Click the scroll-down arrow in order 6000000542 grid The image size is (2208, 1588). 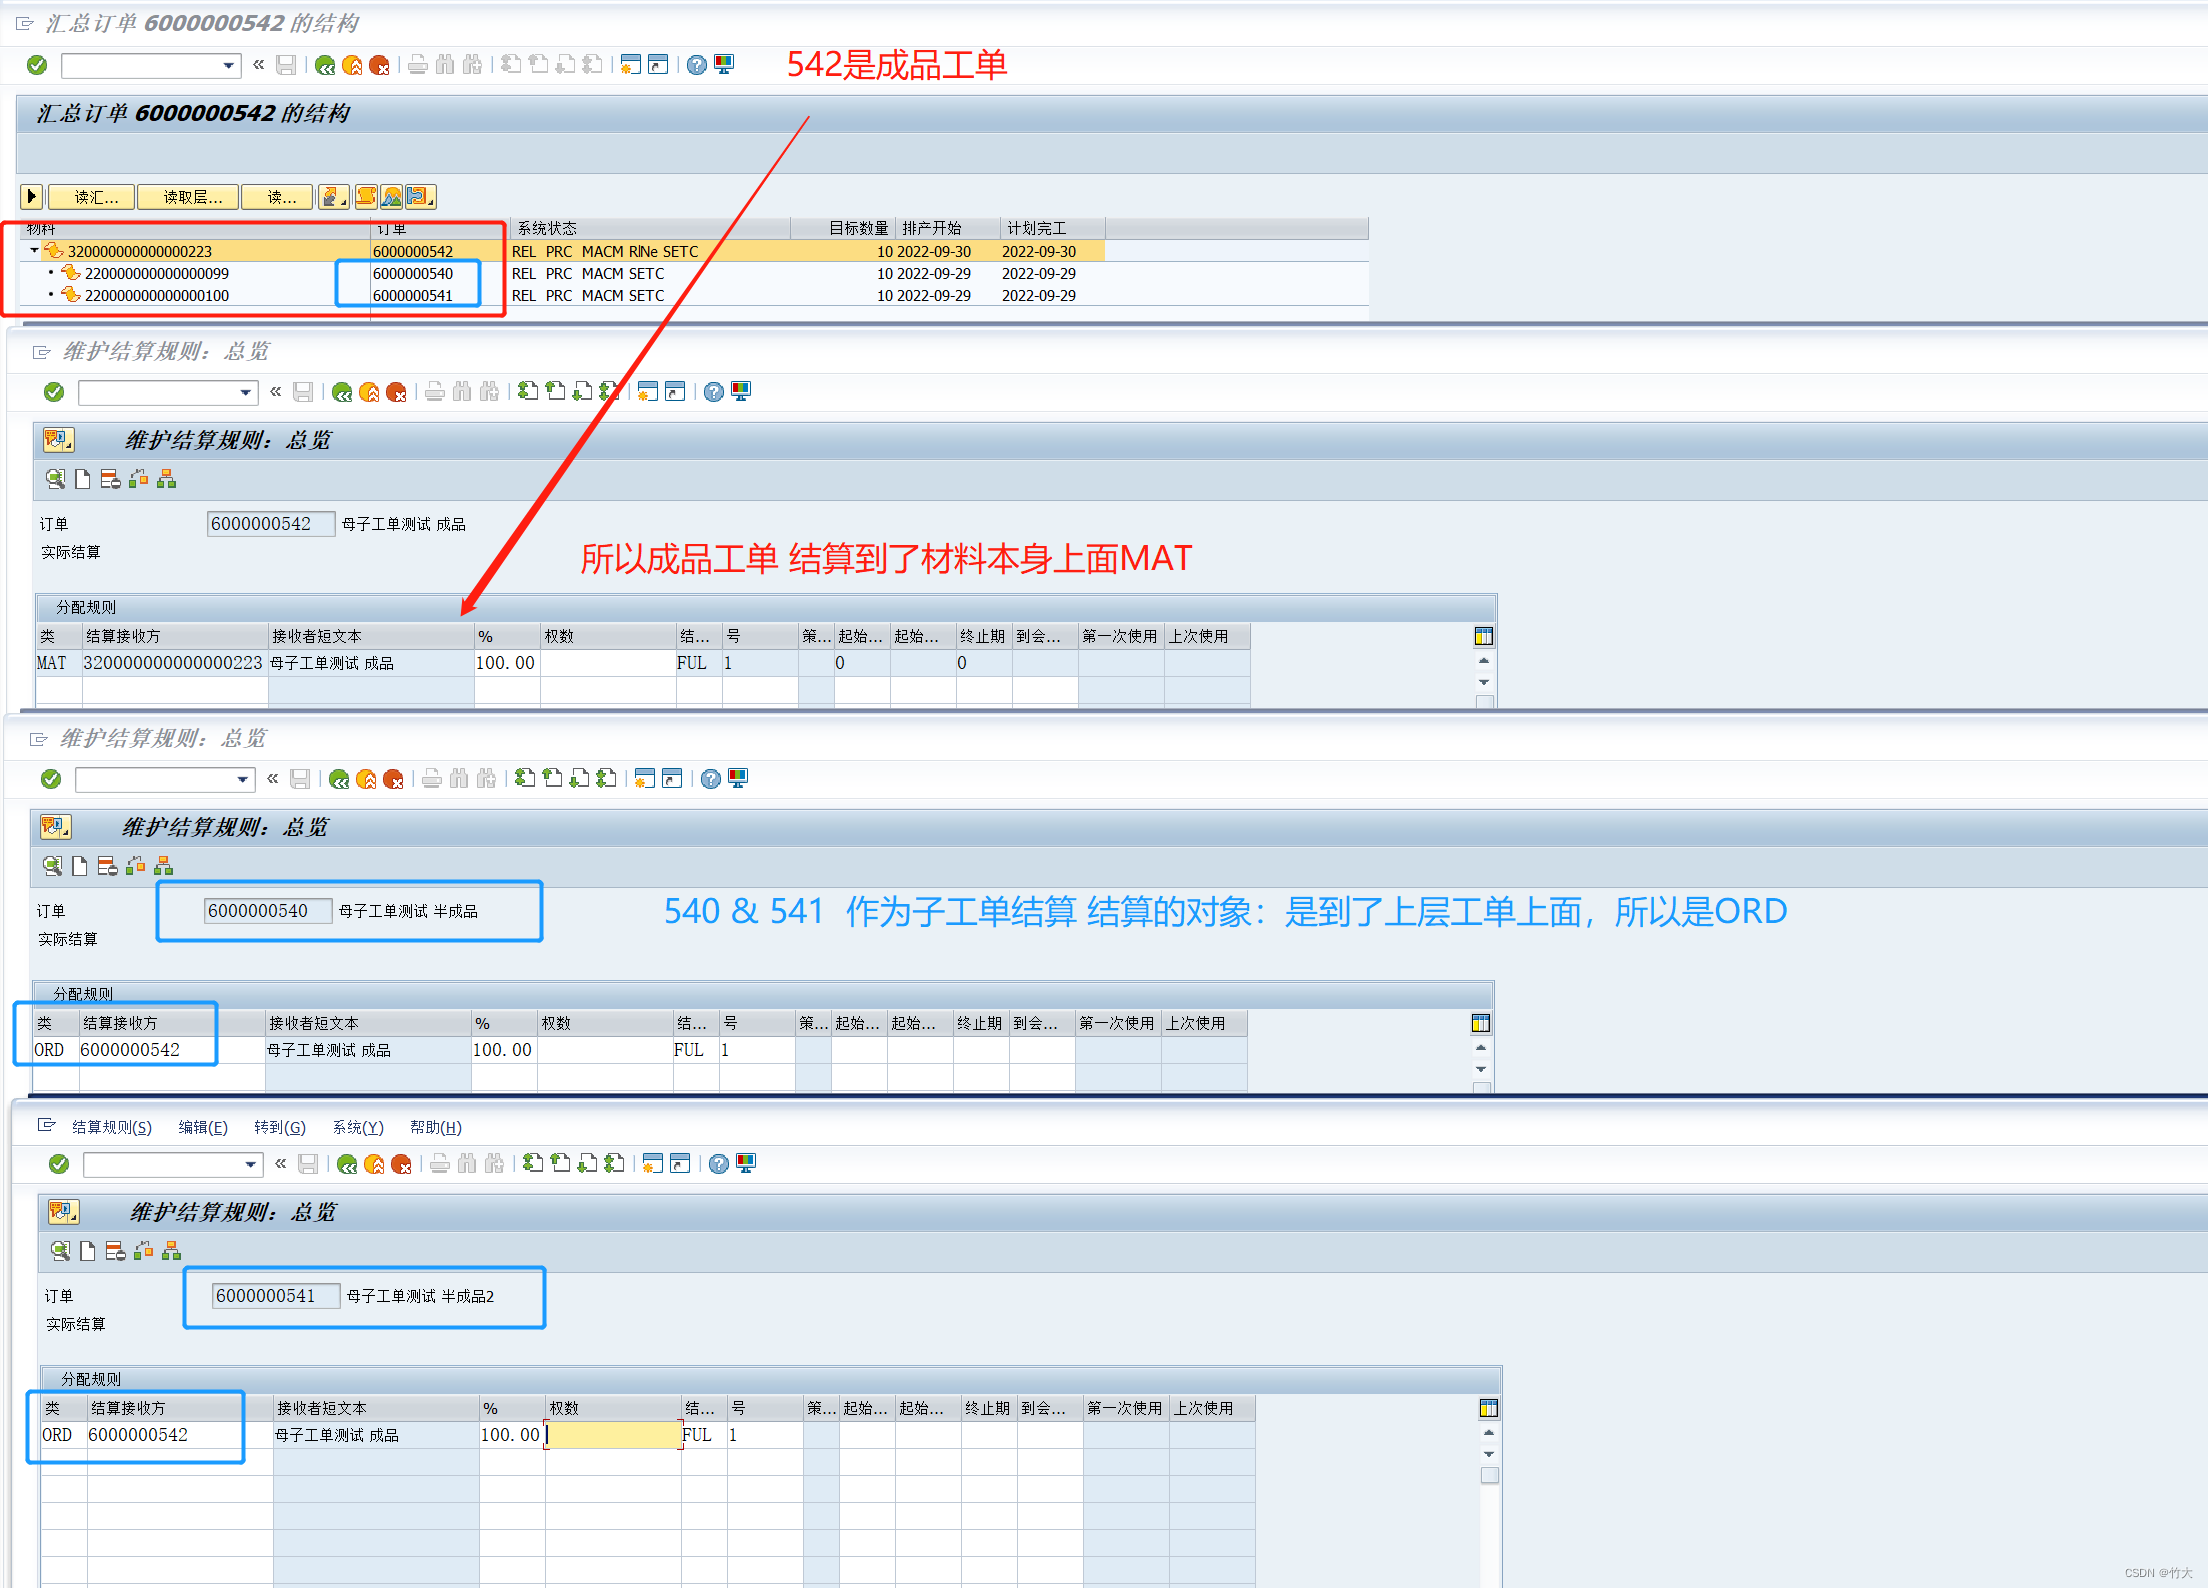click(1484, 682)
